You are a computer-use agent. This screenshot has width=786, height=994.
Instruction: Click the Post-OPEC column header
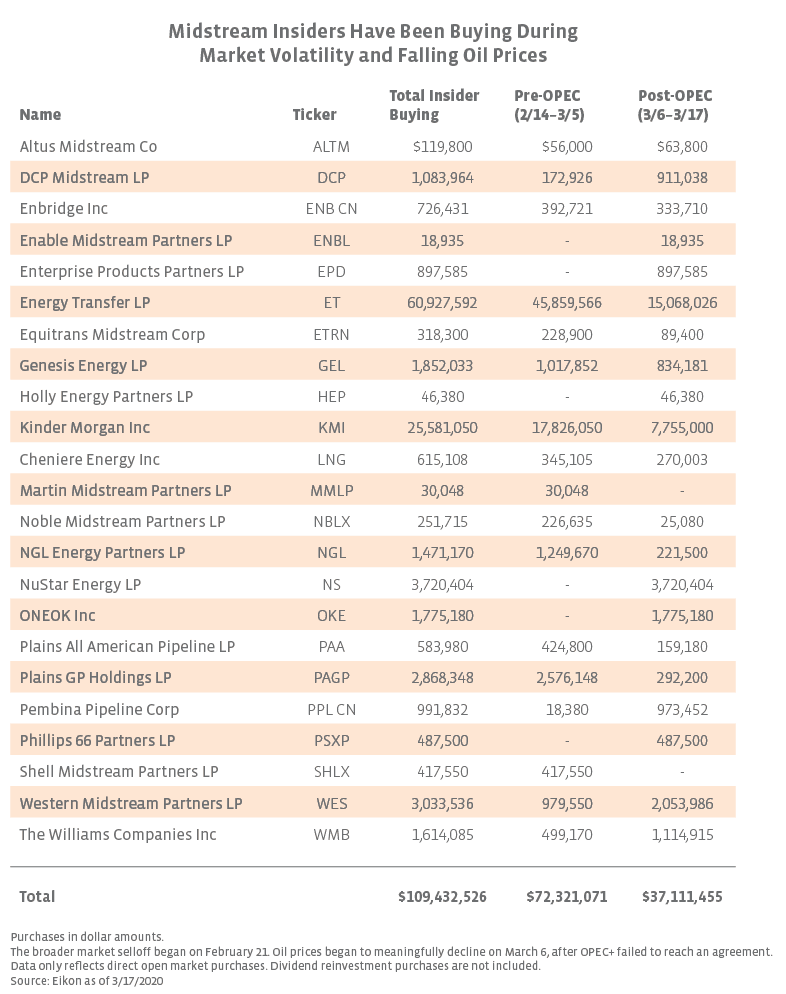pyautogui.click(x=674, y=105)
